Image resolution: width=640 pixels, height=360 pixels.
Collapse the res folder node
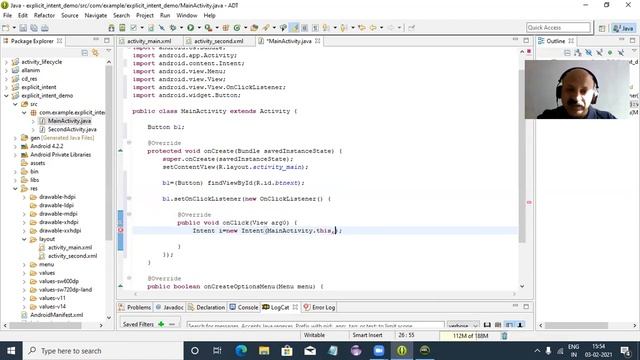(x=16, y=189)
